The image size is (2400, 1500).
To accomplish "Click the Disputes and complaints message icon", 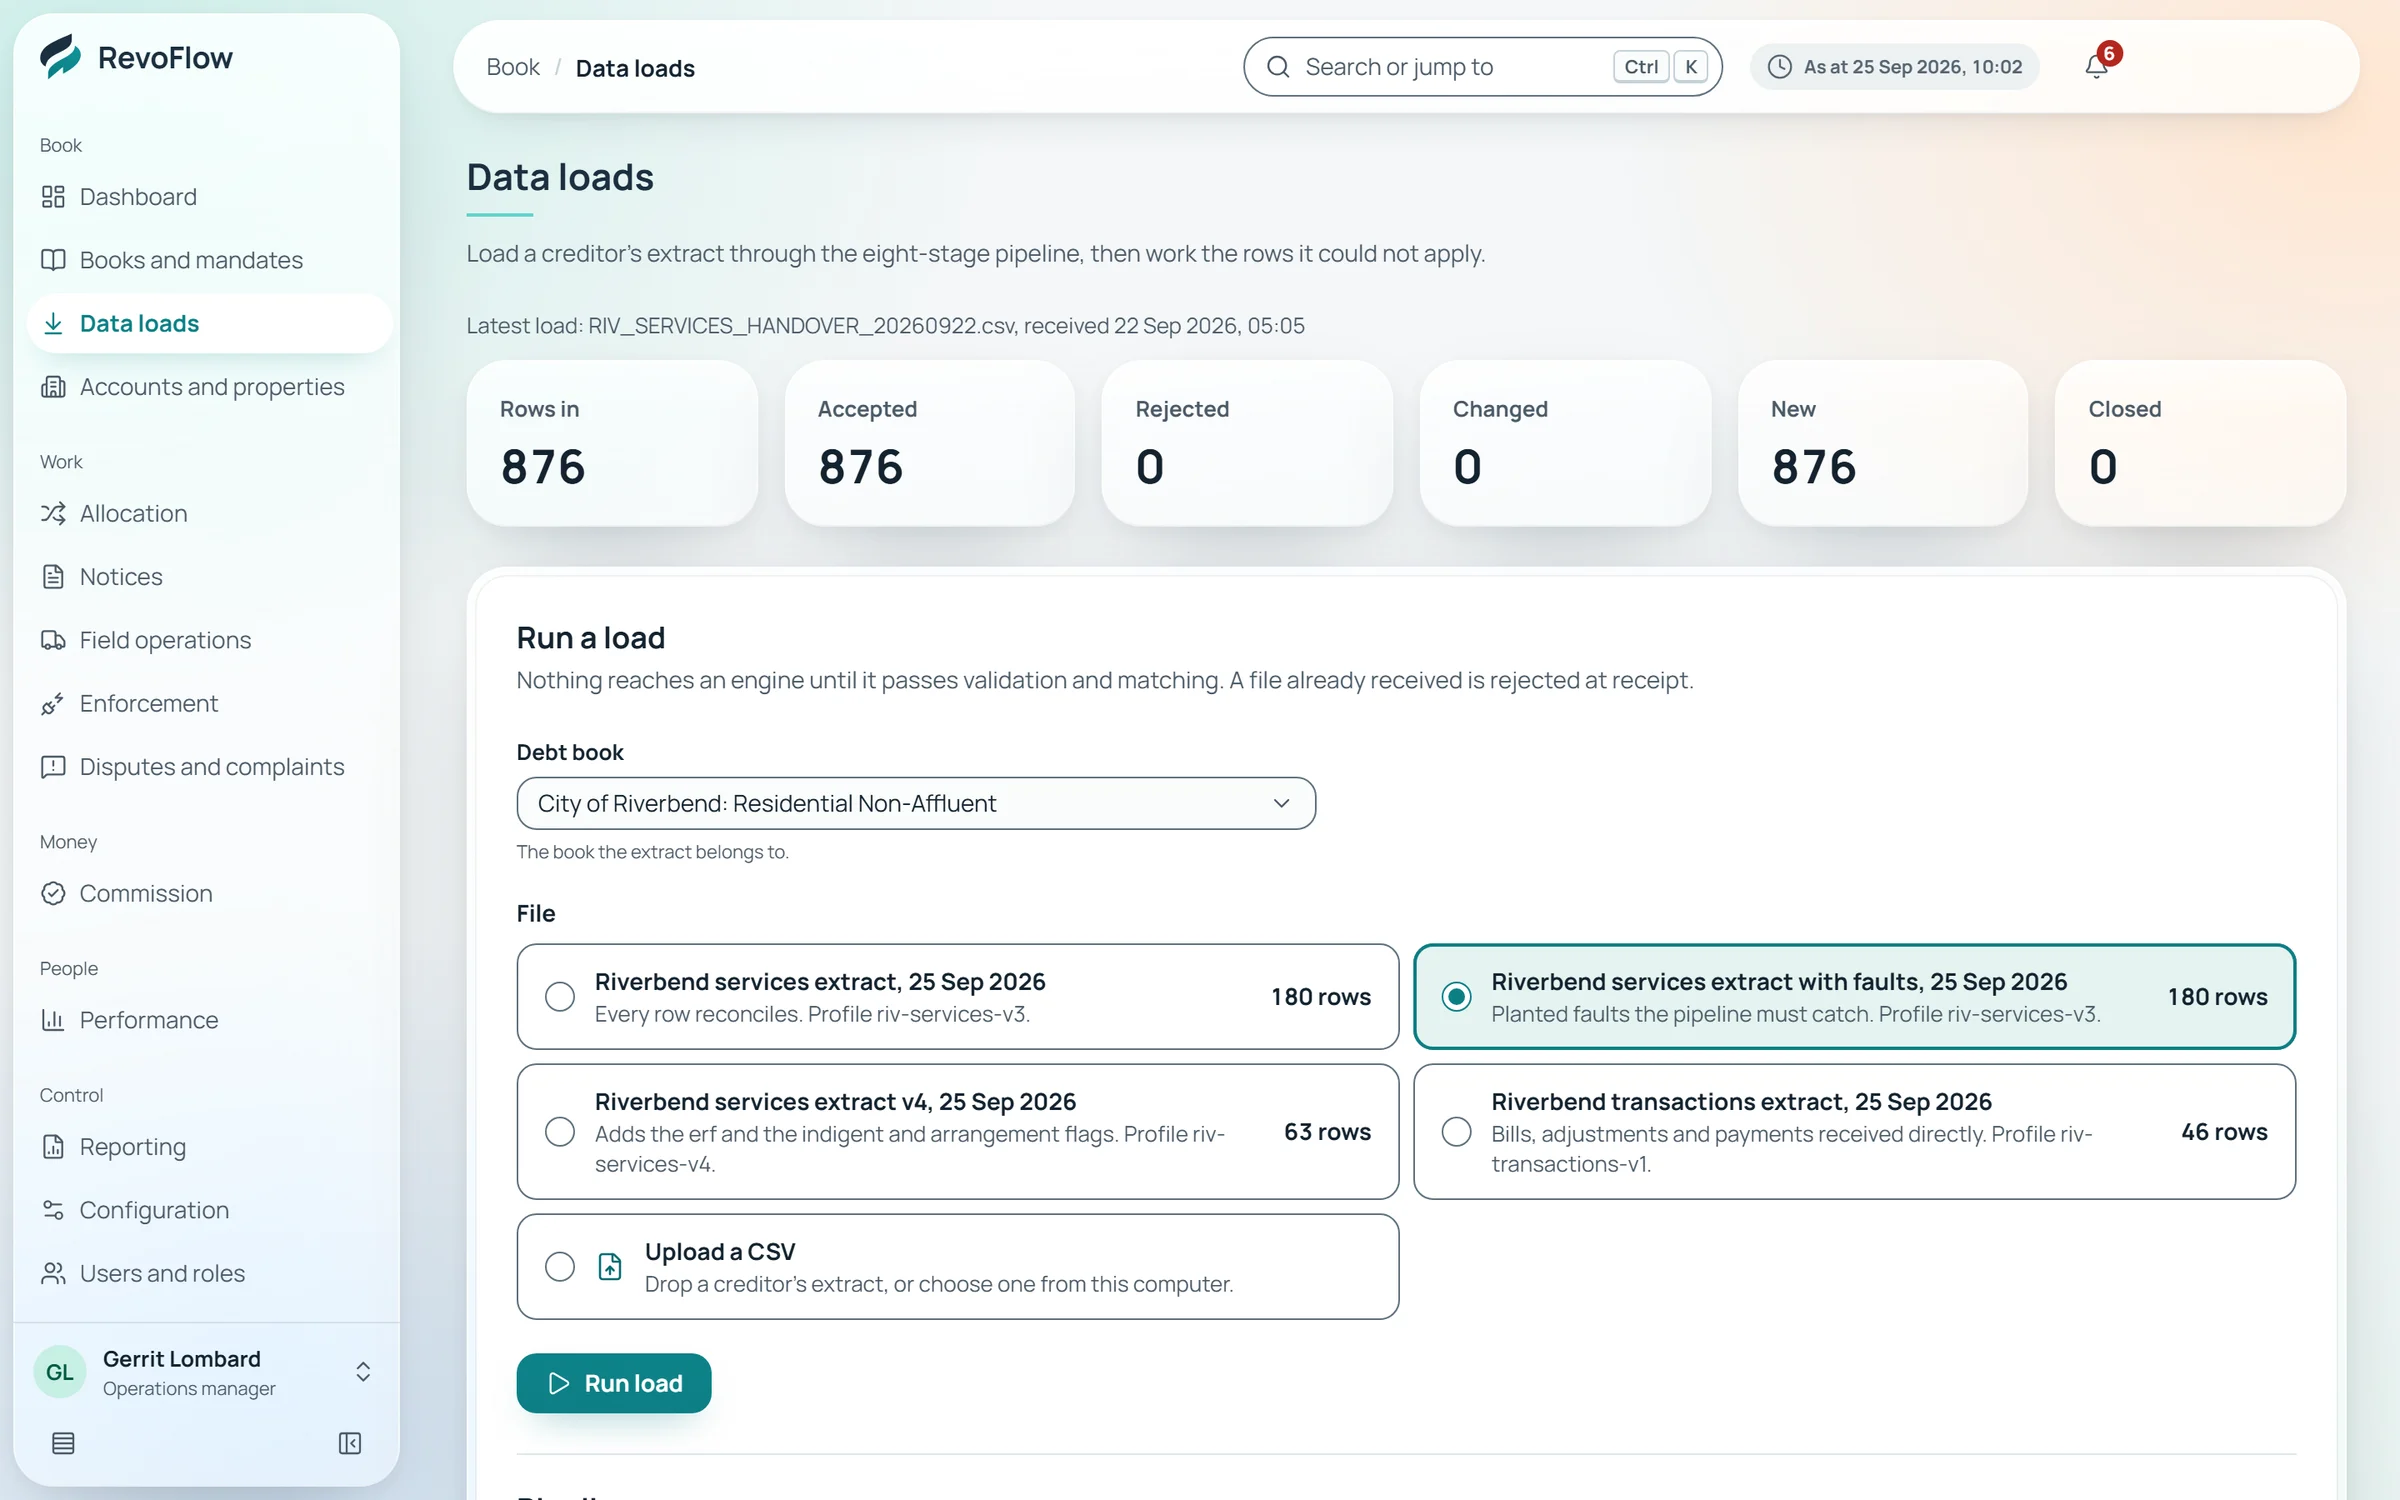I will coord(53,767).
